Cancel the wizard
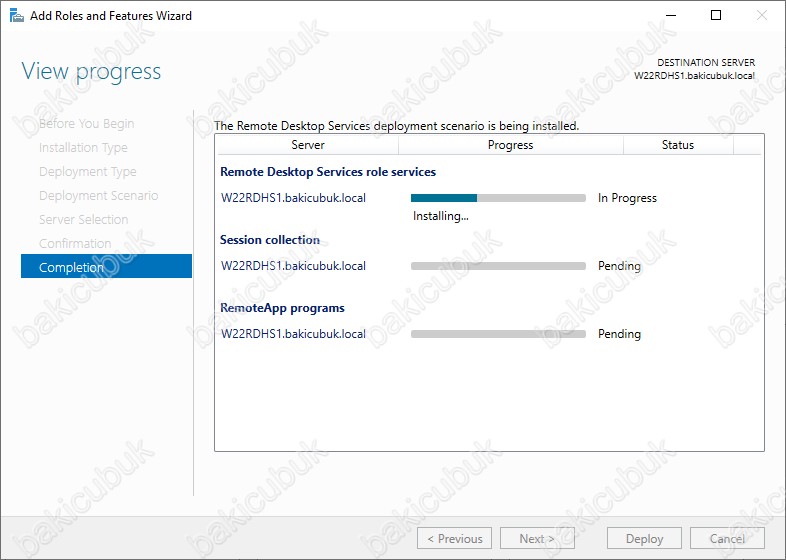The height and width of the screenshot is (560, 786). pyautogui.click(x=727, y=538)
